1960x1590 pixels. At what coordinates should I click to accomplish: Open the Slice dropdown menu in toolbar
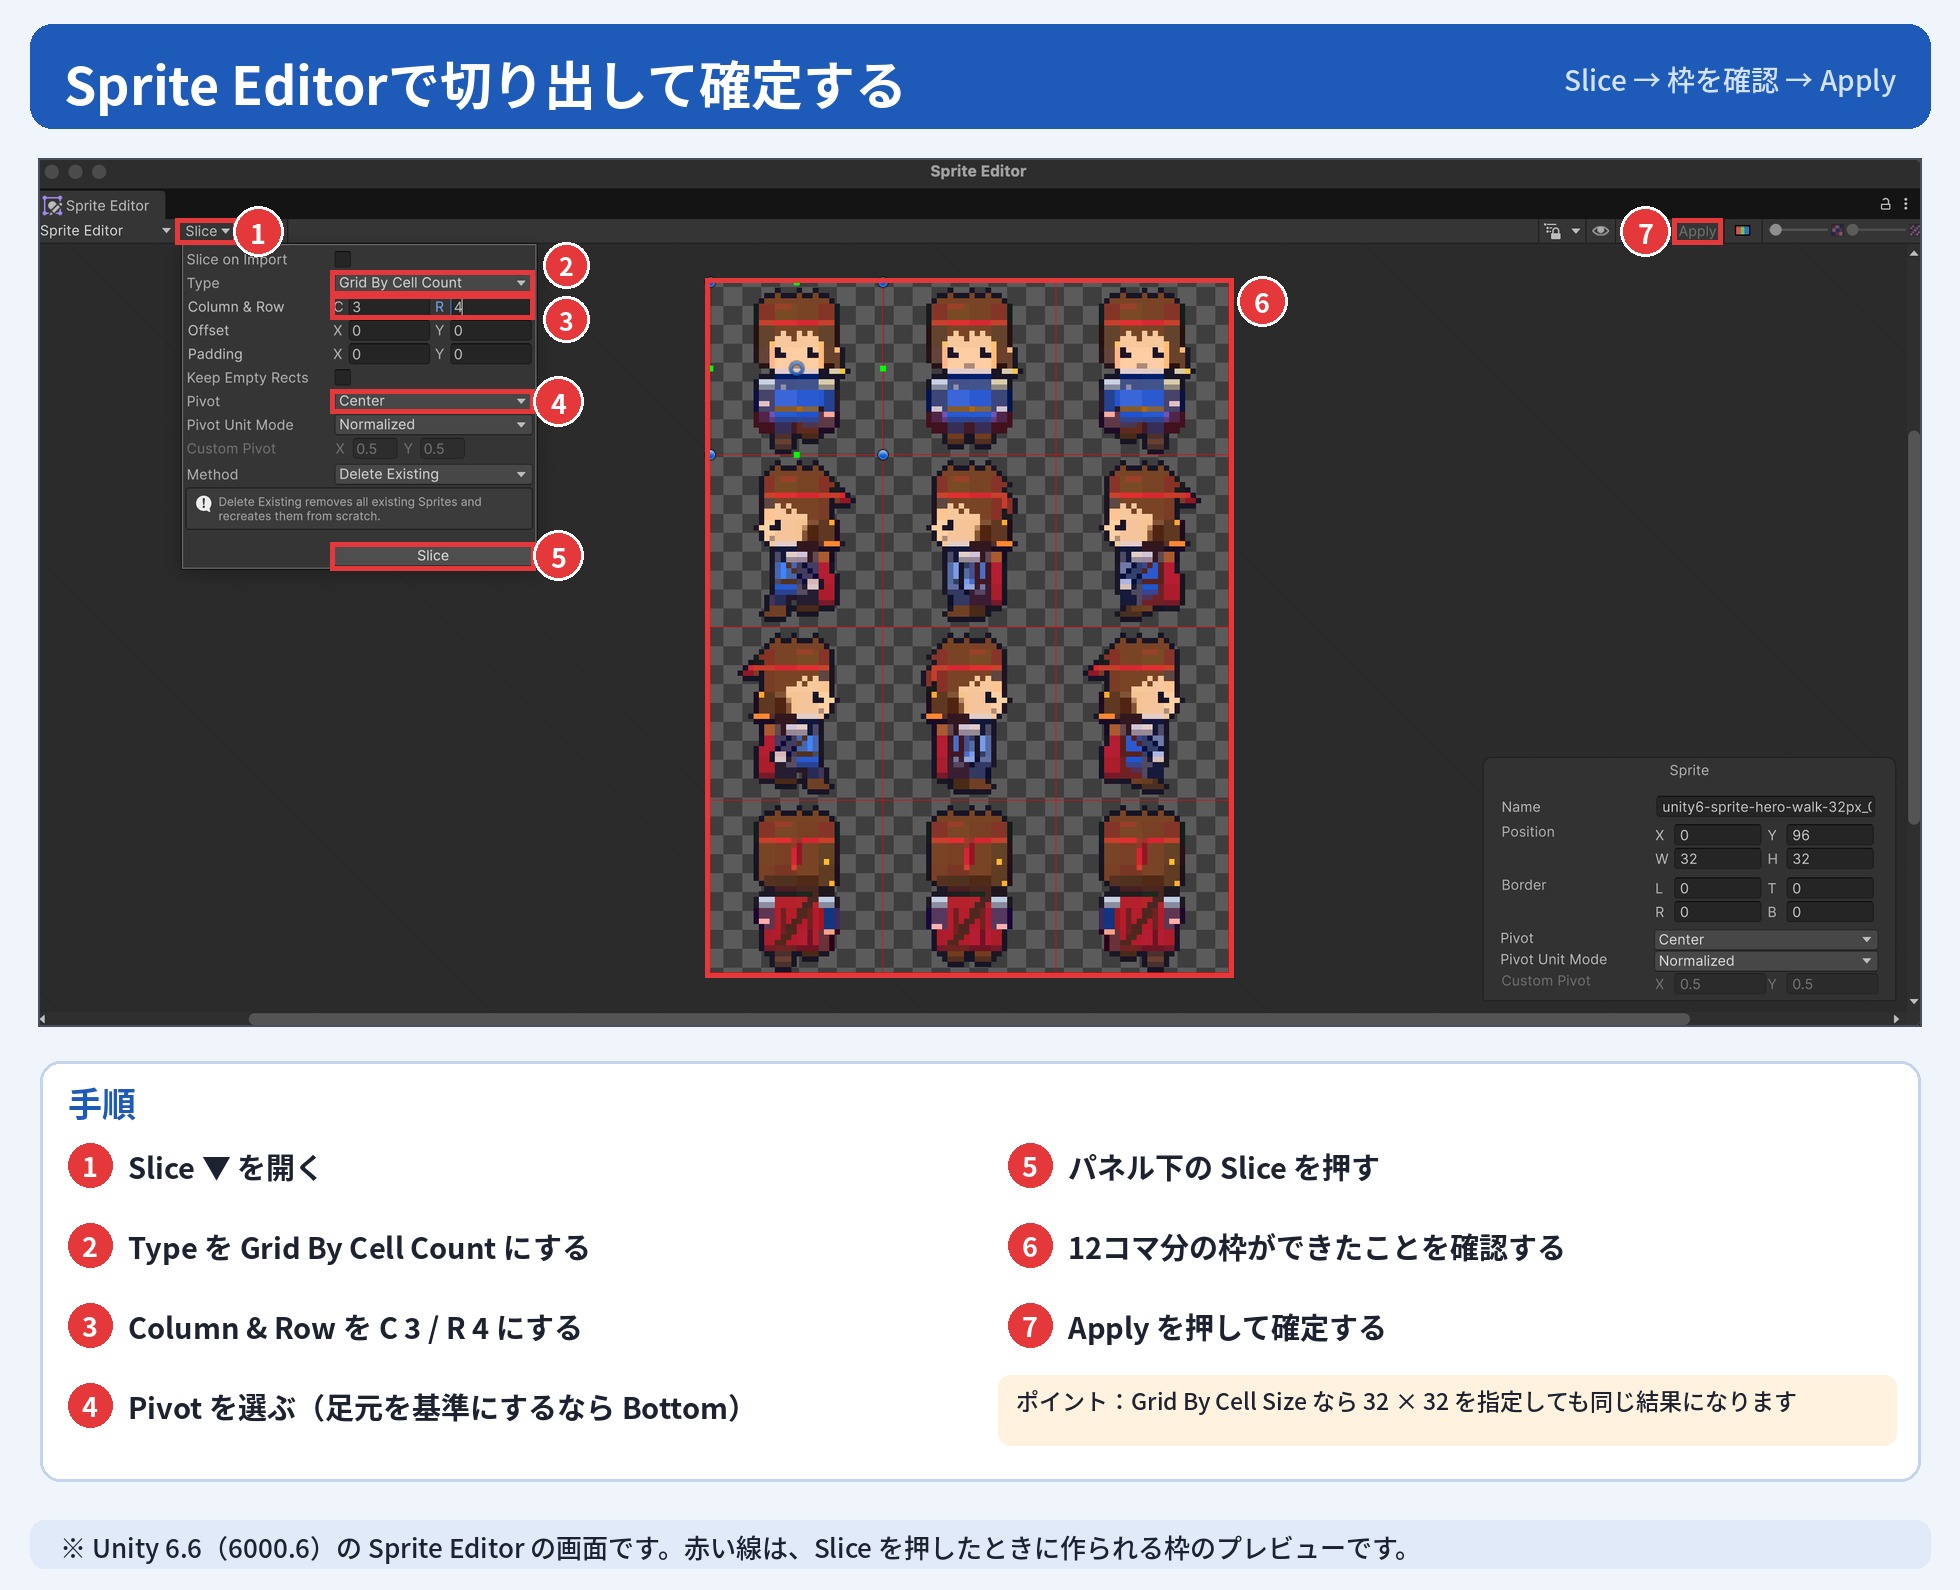click(207, 231)
